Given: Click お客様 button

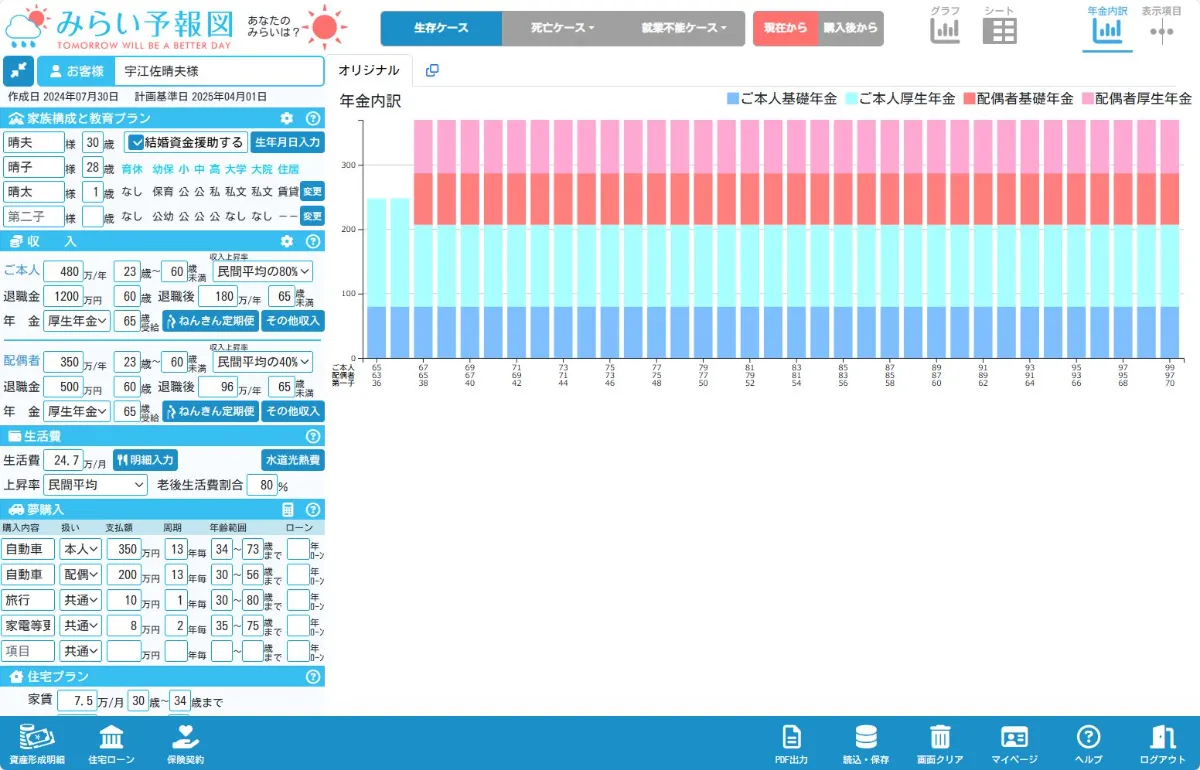Looking at the screenshot, I should (76, 71).
